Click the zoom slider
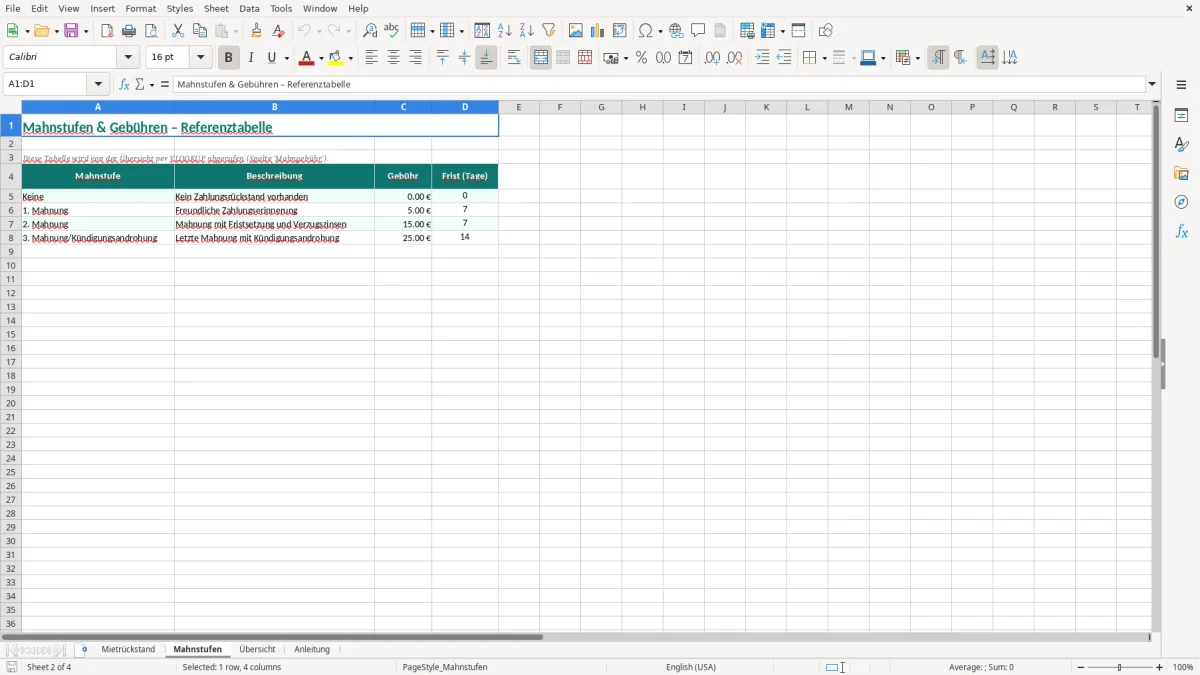The width and height of the screenshot is (1200, 675). [1120, 667]
